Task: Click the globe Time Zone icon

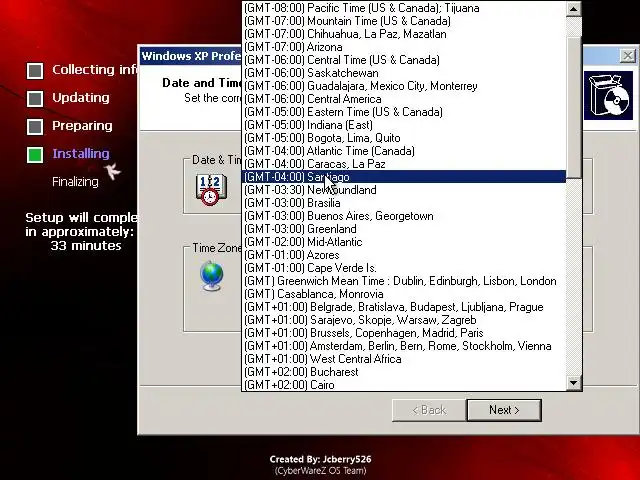Action: (x=212, y=276)
